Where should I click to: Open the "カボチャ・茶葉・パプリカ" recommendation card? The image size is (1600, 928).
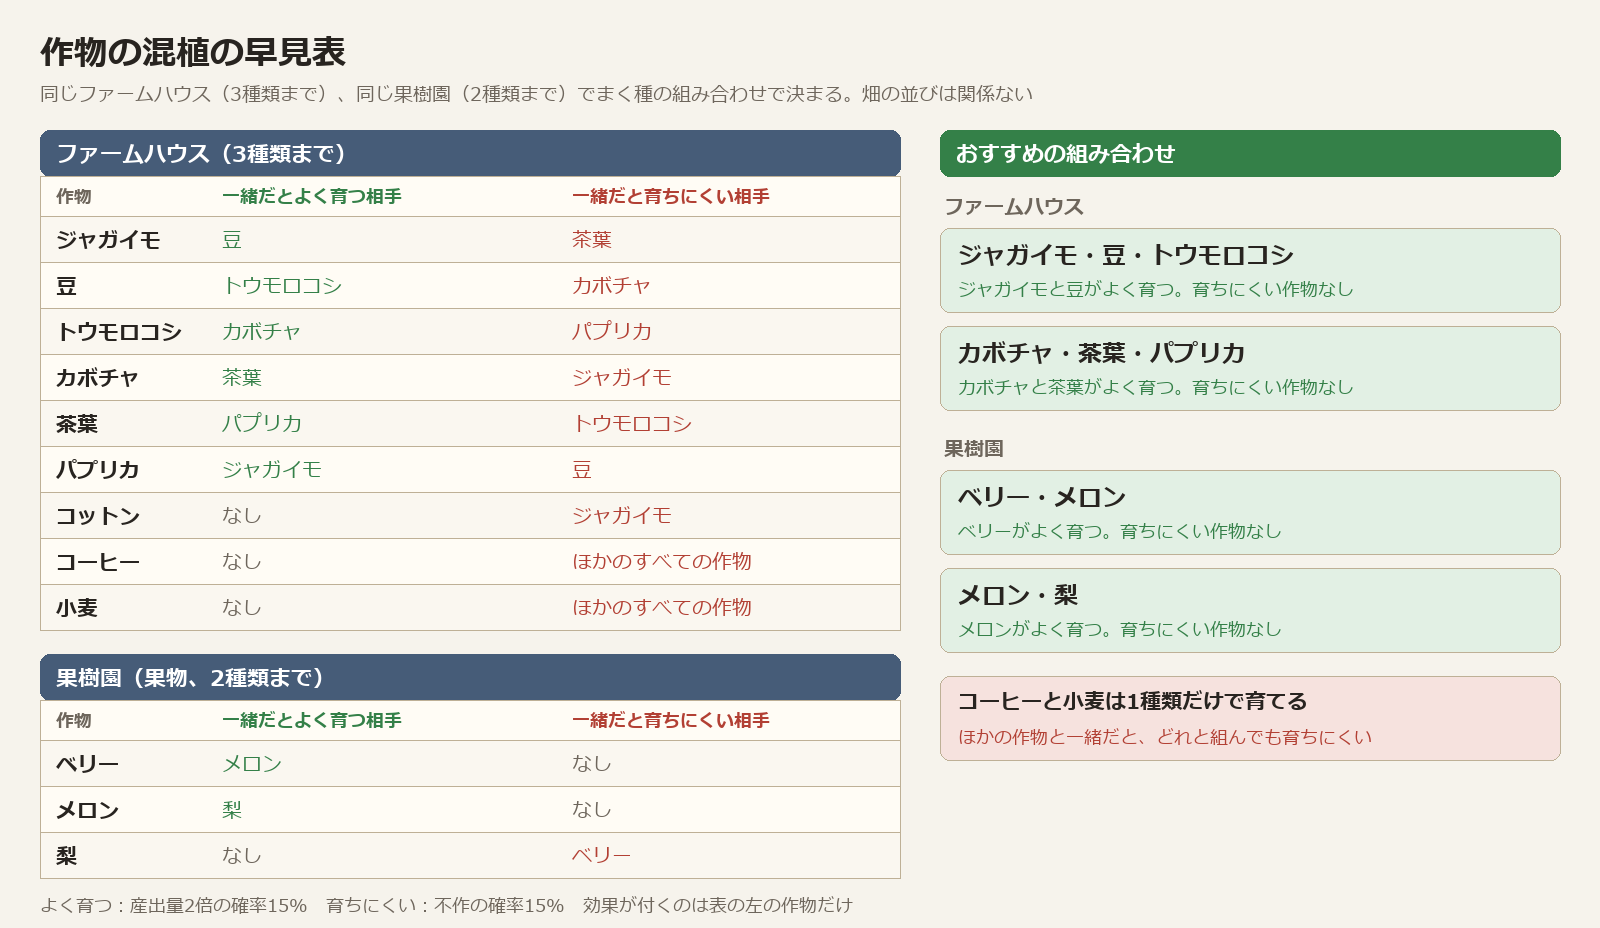pyautogui.click(x=1250, y=368)
